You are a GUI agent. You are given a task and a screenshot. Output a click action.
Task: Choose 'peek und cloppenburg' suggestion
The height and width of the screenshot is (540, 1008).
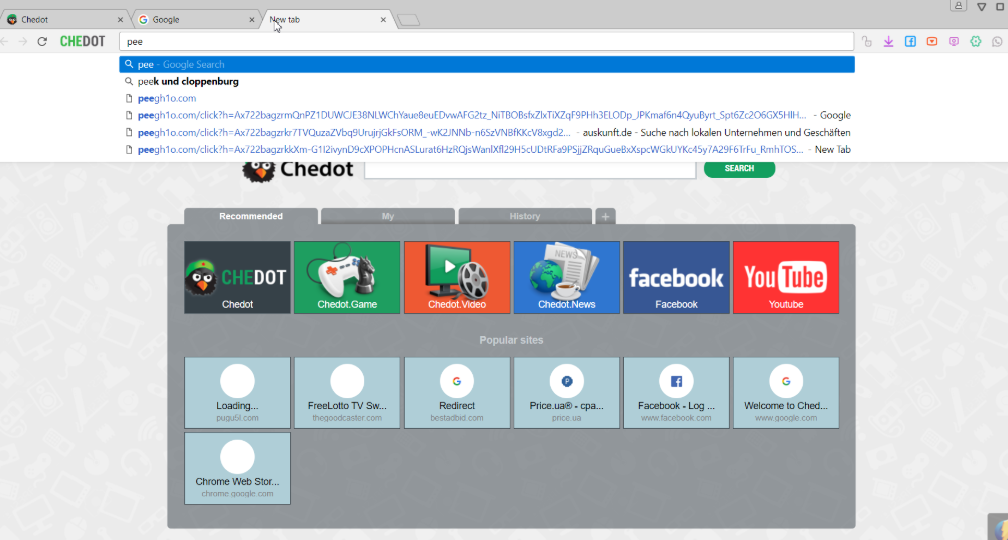click(x=487, y=82)
